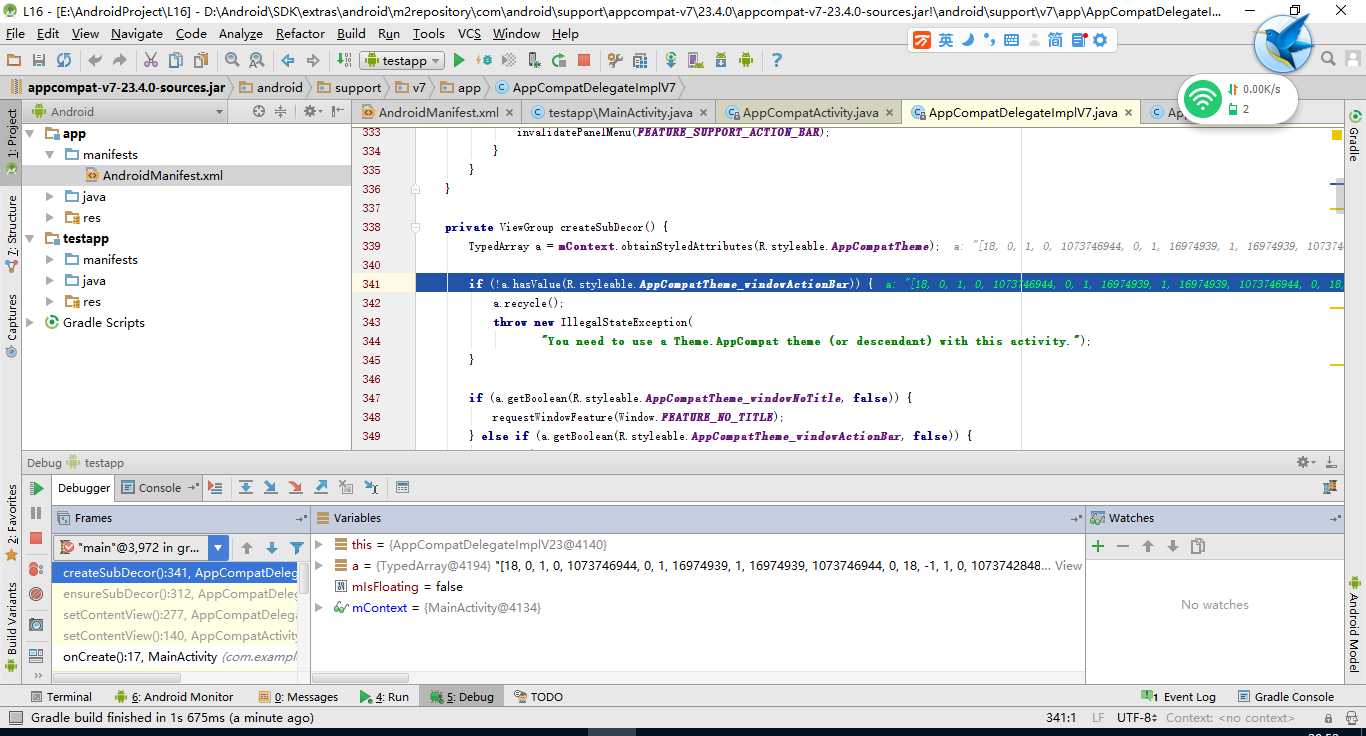Click the Pause Program debug icon
The image size is (1366, 736).
(36, 513)
